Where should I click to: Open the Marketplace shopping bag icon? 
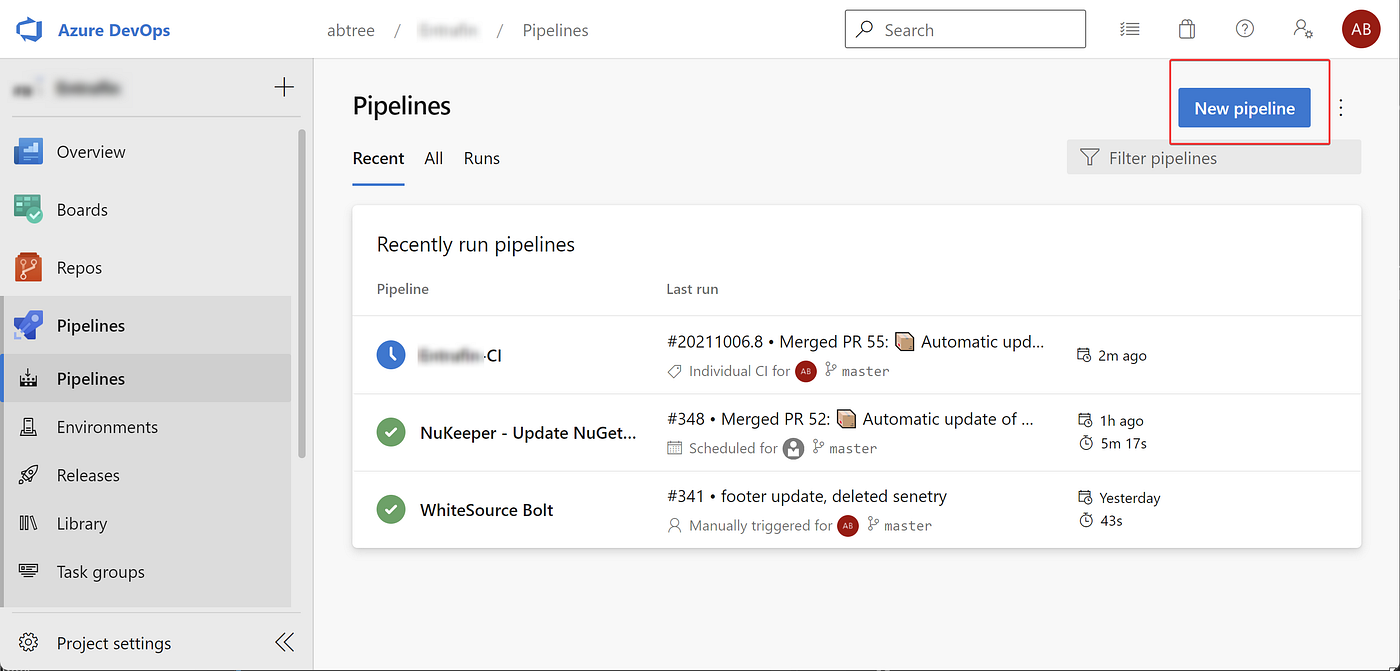1187,29
